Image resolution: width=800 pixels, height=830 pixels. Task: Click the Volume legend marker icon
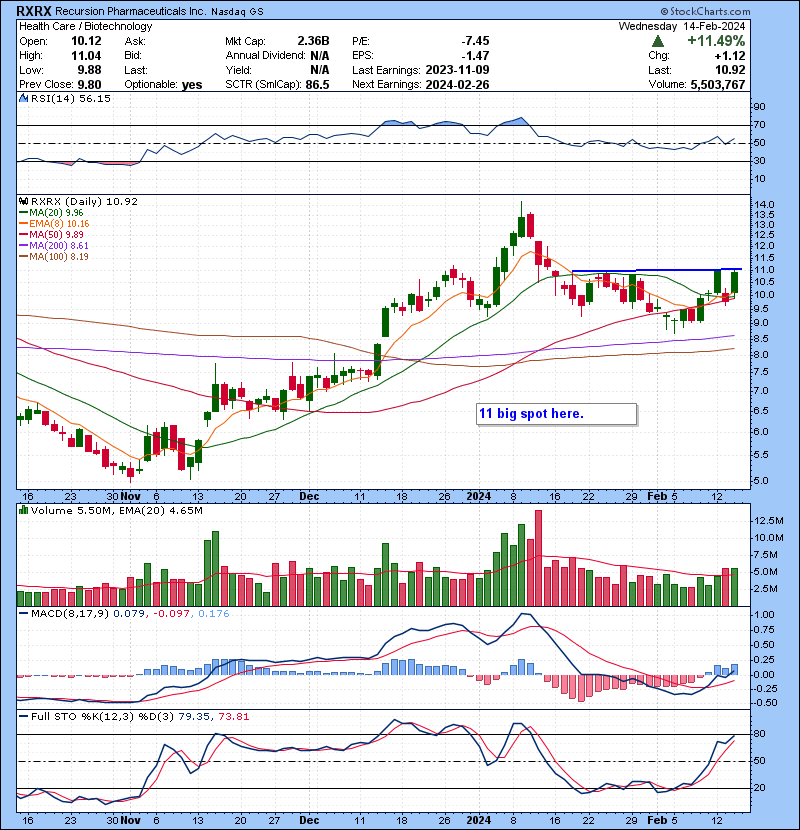[x=25, y=512]
